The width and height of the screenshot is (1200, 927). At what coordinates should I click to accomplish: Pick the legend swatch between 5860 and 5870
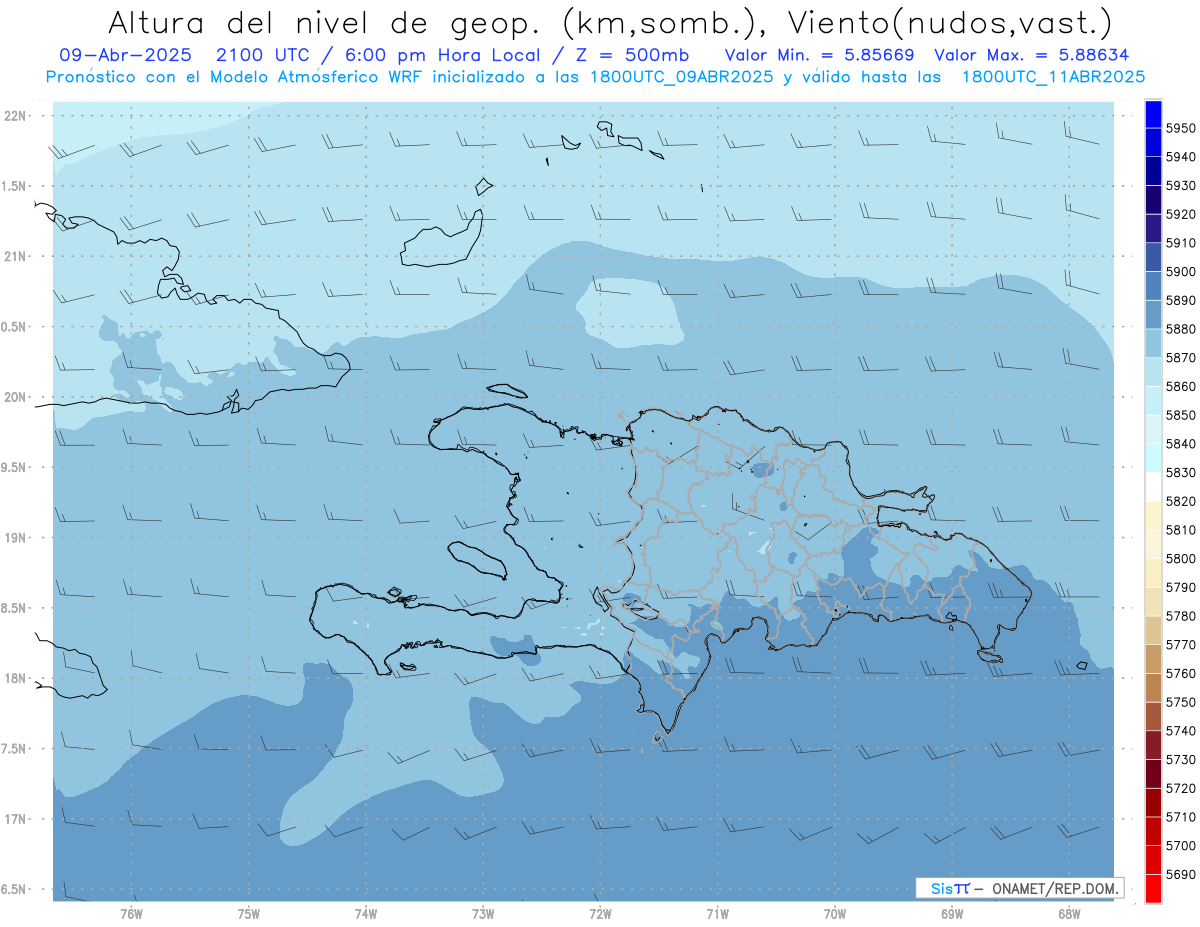1153,372
